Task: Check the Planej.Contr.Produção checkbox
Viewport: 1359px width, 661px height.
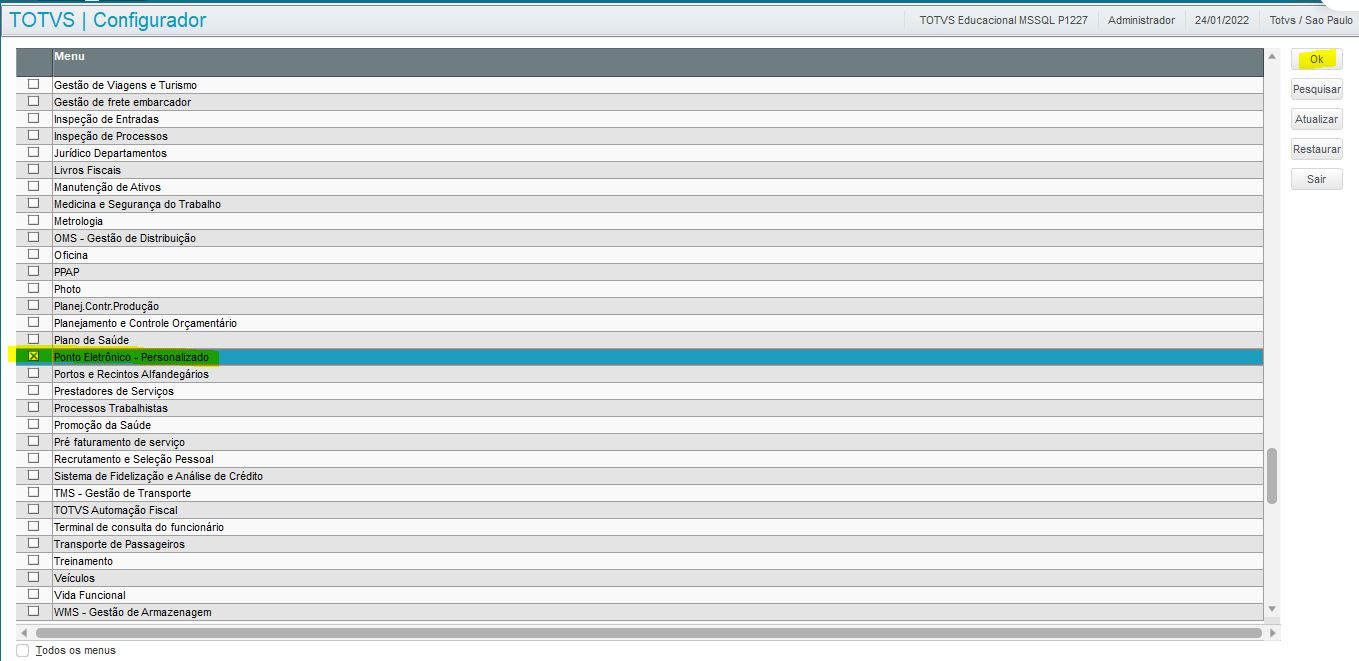Action: pyautogui.click(x=33, y=305)
